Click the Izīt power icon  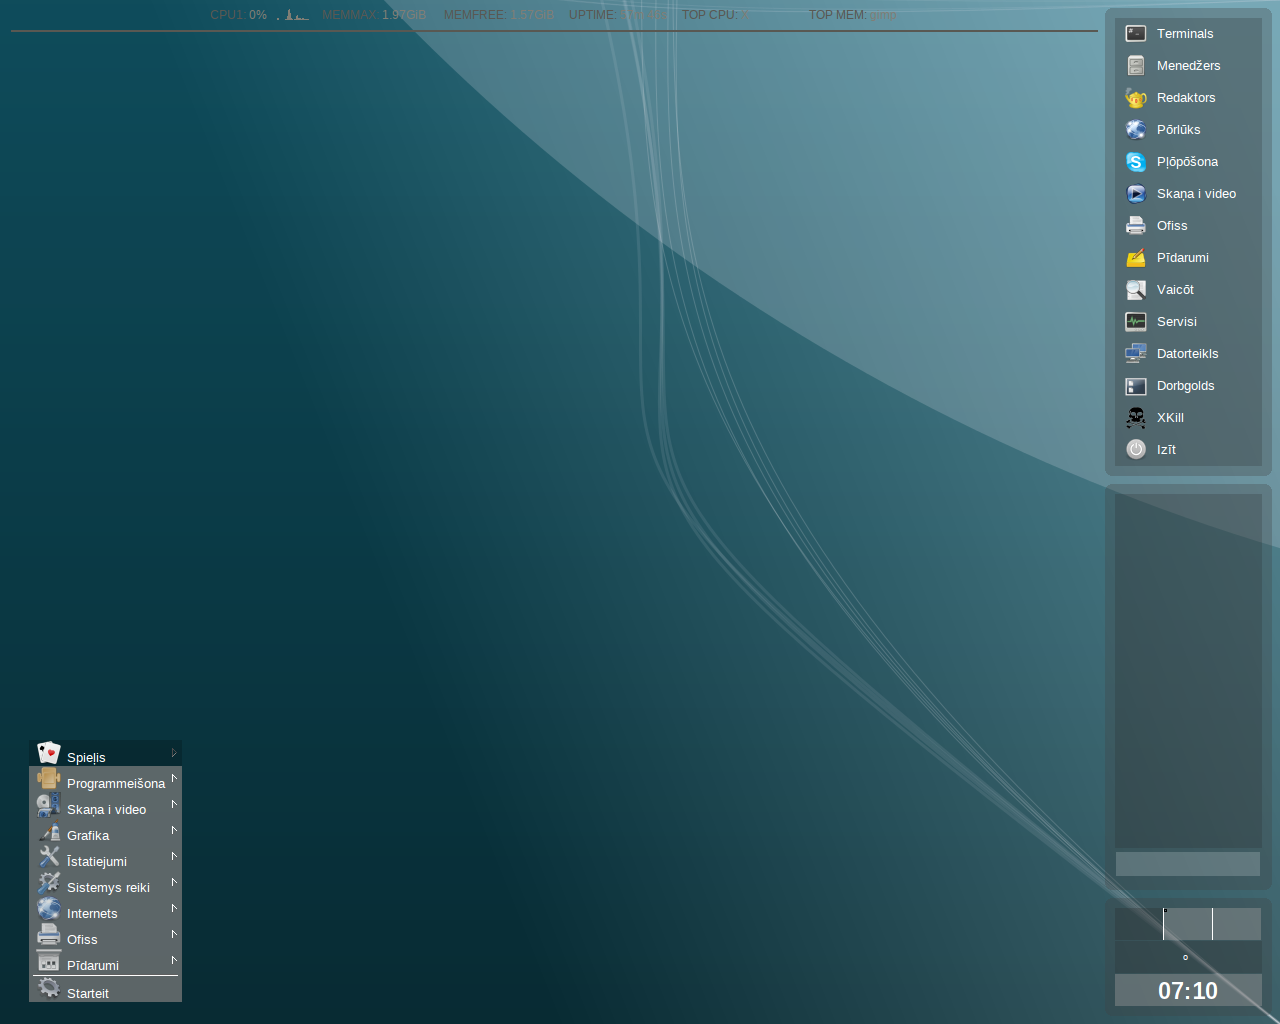(1136, 450)
